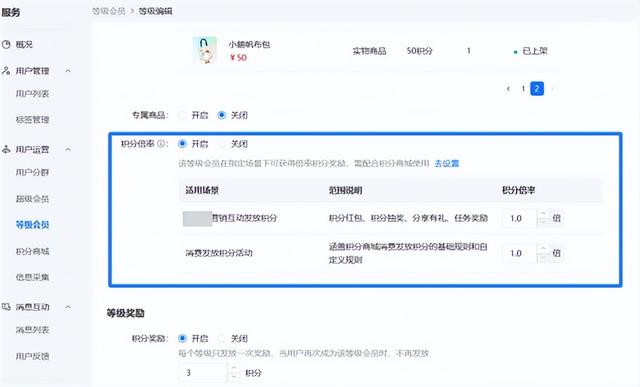Image resolution: width=640 pixels, height=387 pixels.
Task: Click the 范围说明 column header
Action: coord(346,190)
